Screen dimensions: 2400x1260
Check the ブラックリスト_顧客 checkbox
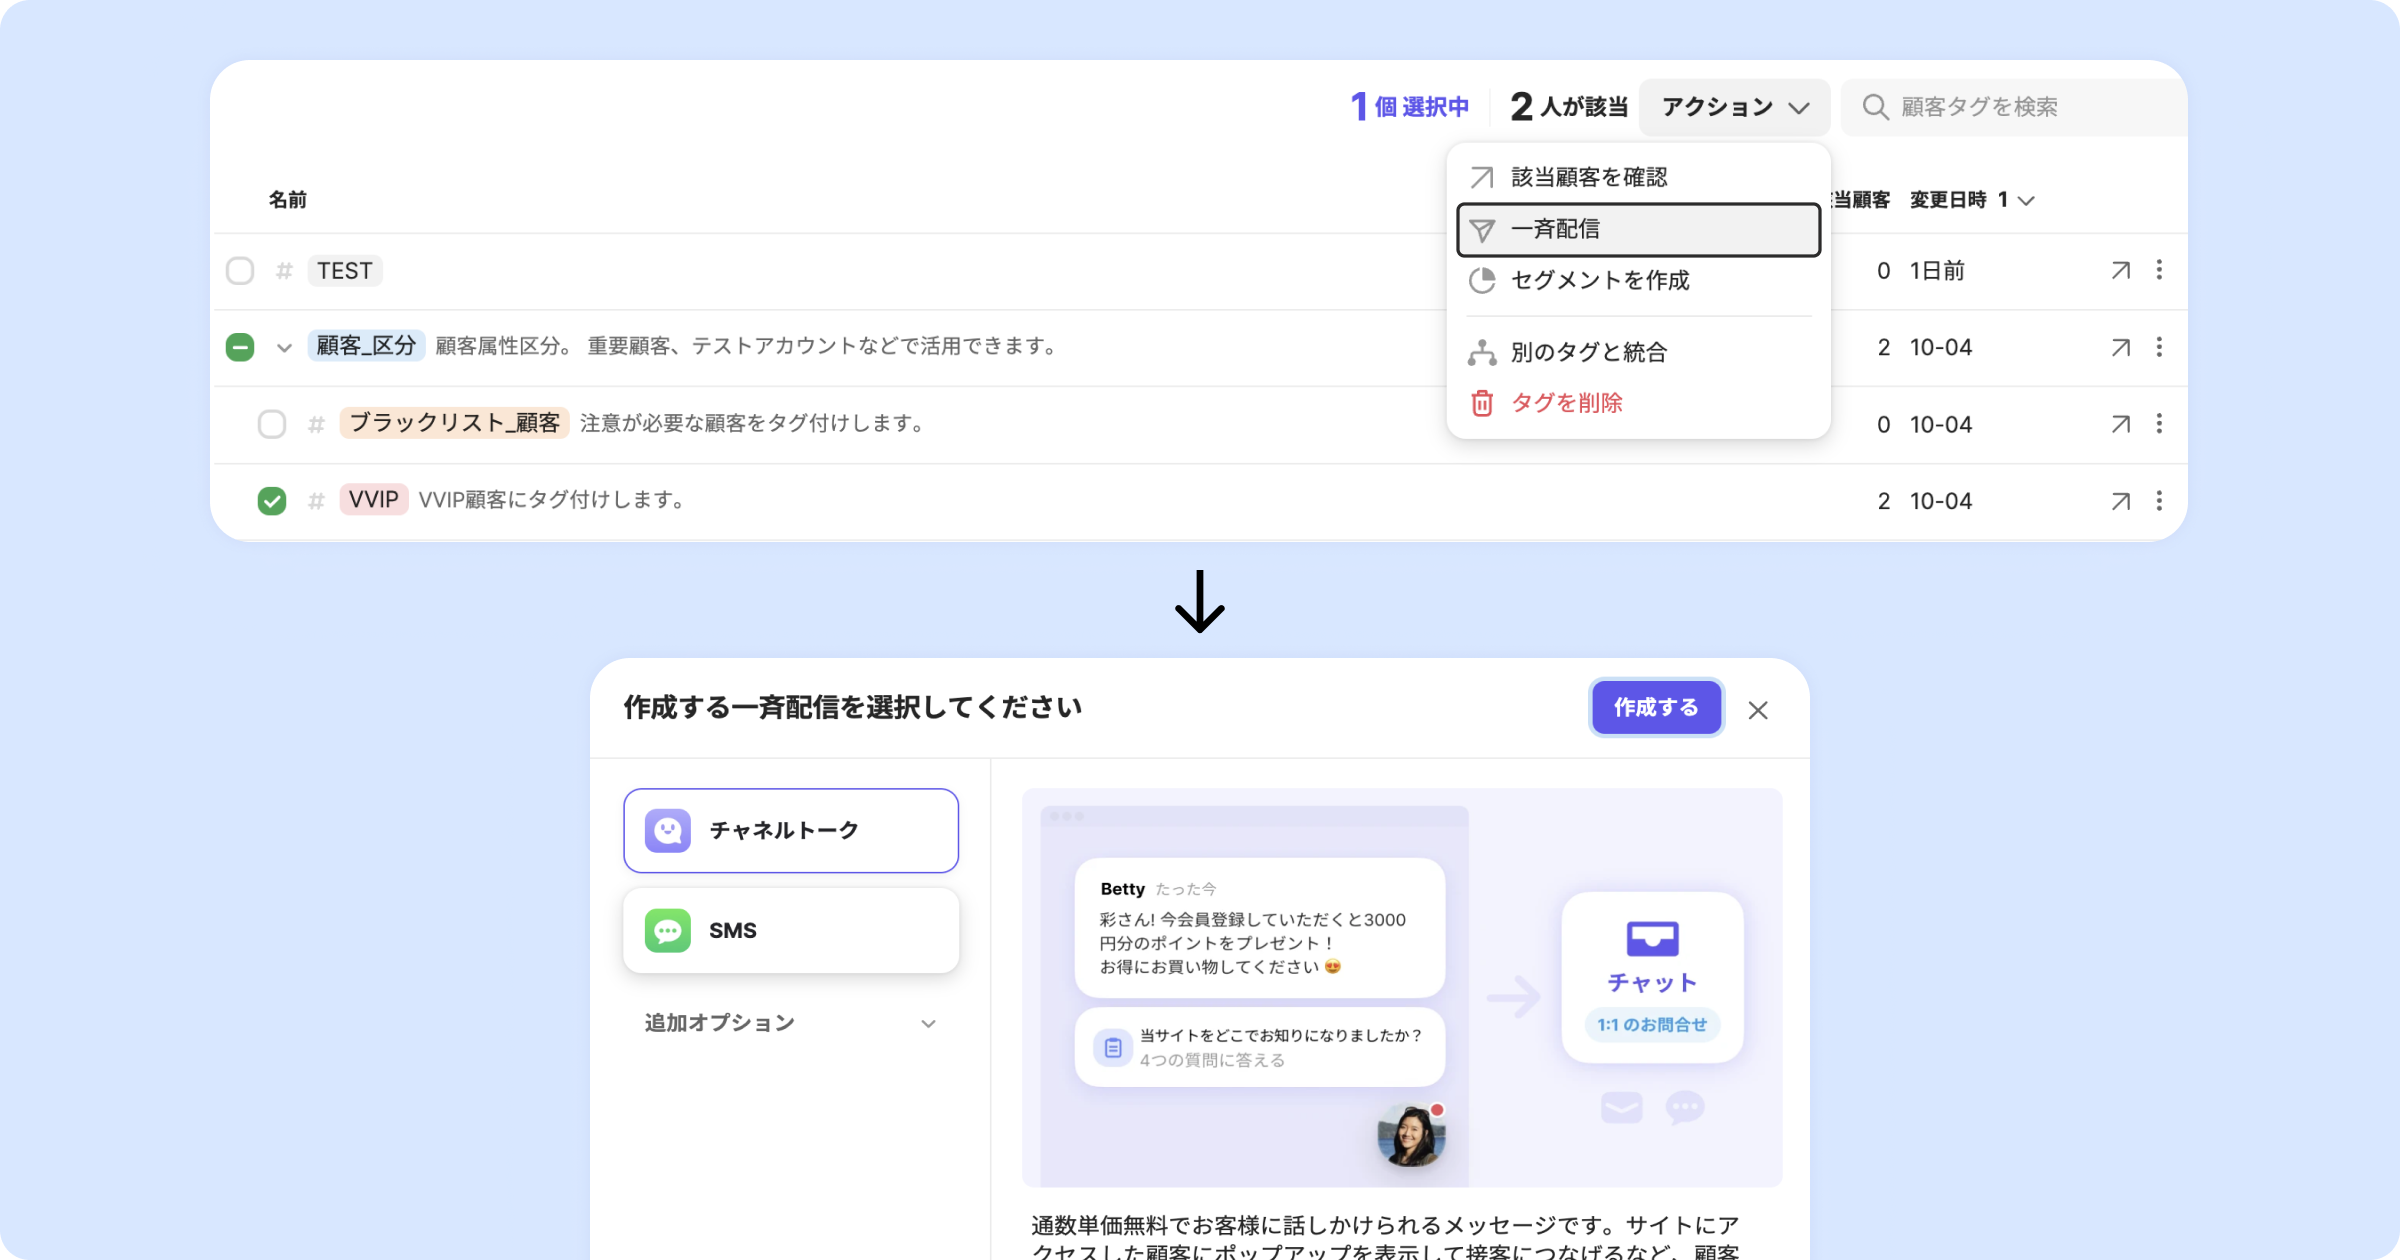pyautogui.click(x=272, y=424)
